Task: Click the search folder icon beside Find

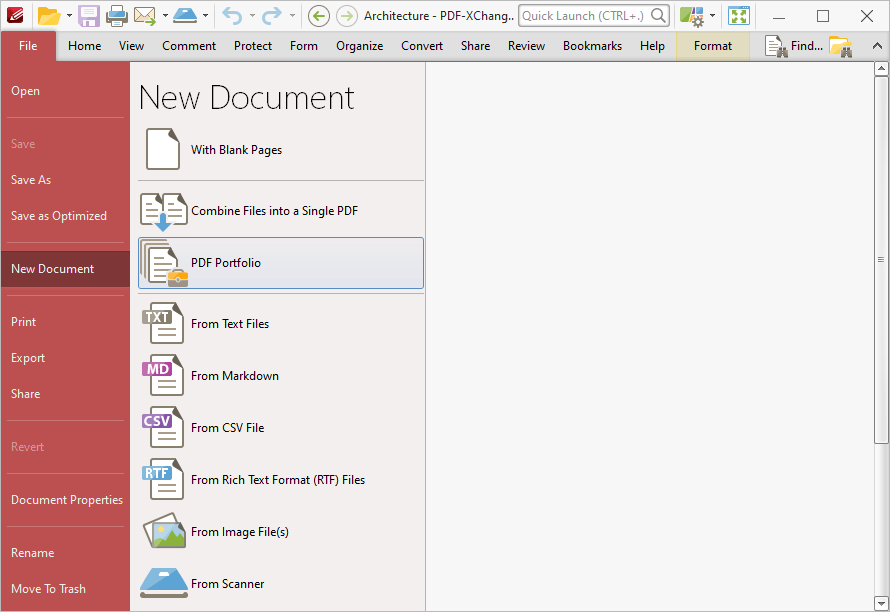Action: (841, 46)
